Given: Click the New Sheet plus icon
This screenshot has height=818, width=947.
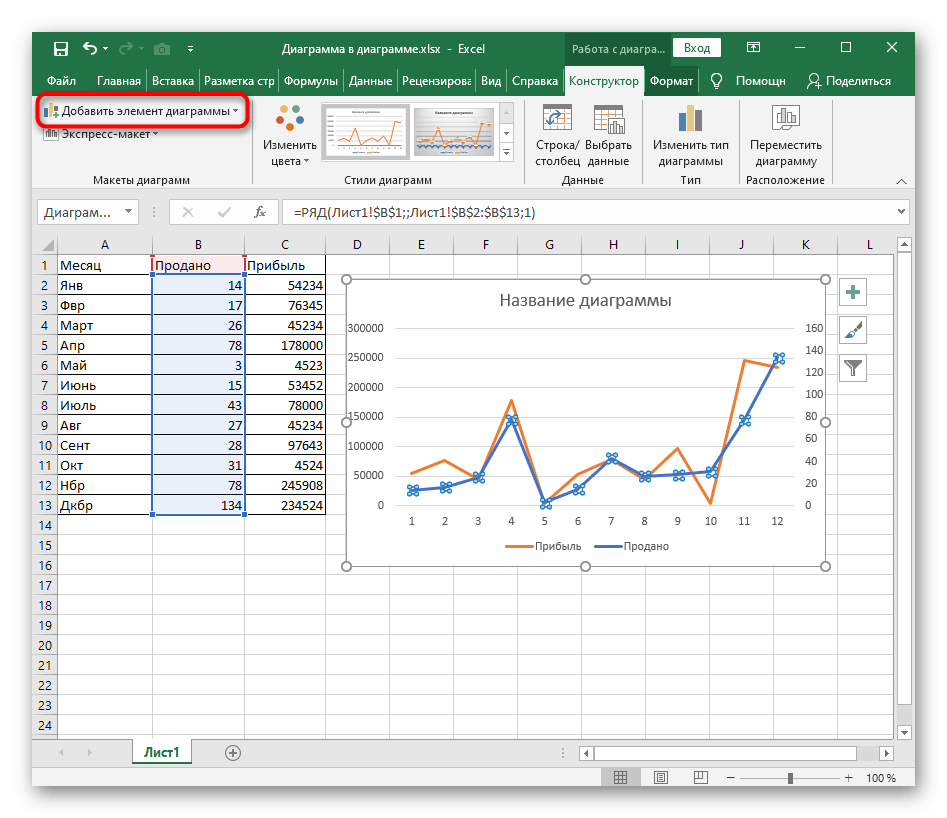Looking at the screenshot, I should point(233,753).
